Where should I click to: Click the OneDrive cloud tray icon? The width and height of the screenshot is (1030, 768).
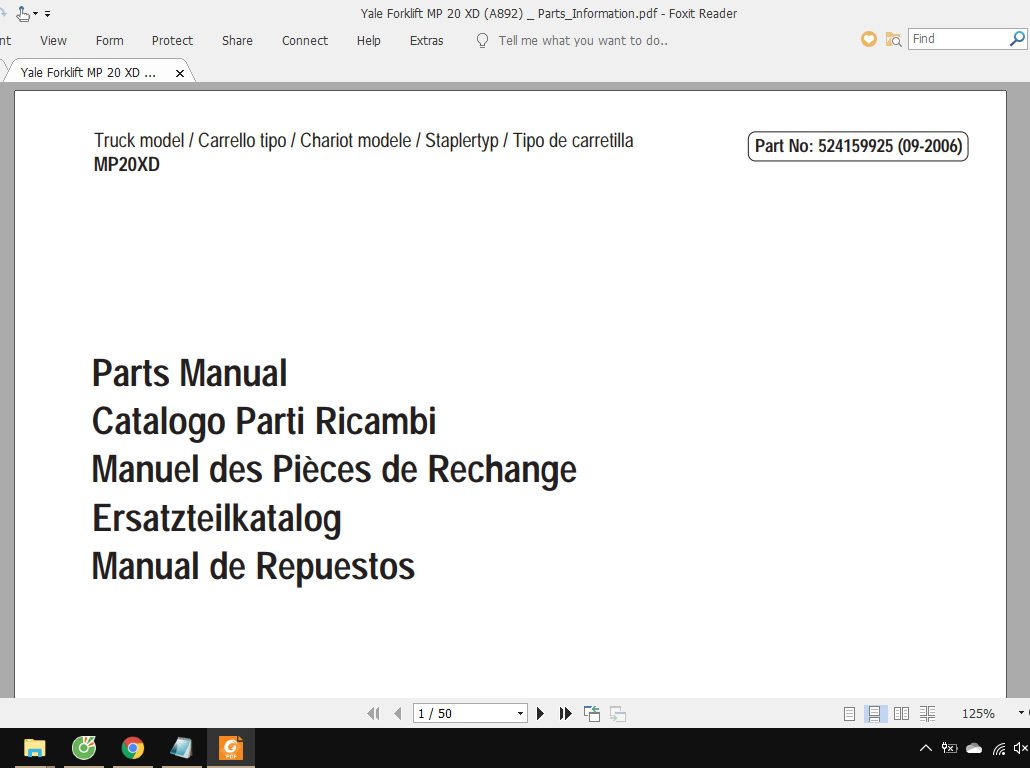click(x=974, y=748)
